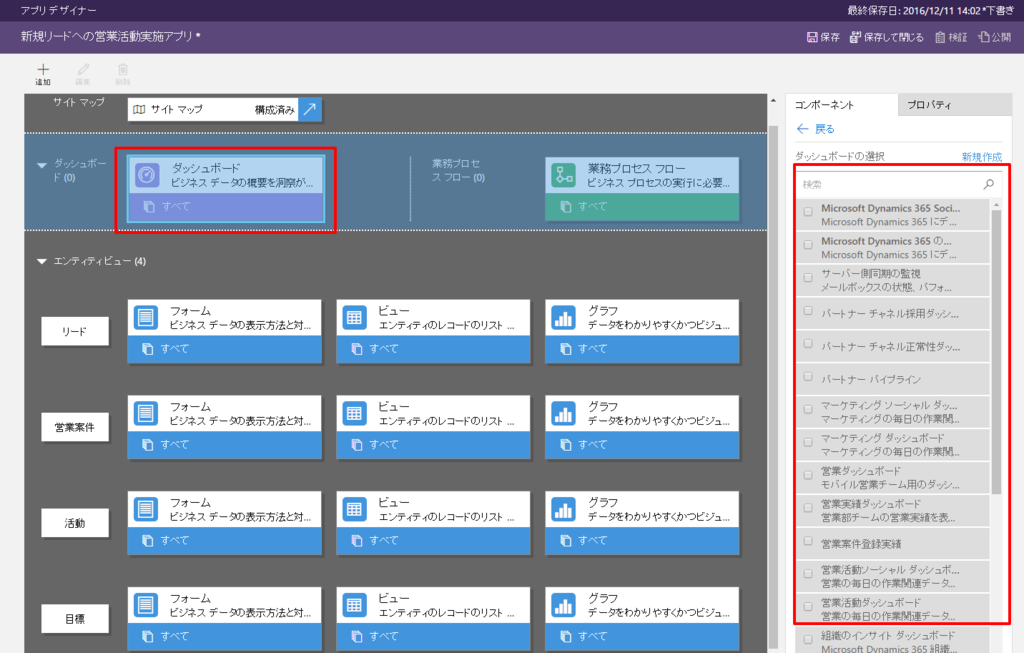Select the 営業案件 entity label
The image size is (1024, 653).
tap(75, 427)
